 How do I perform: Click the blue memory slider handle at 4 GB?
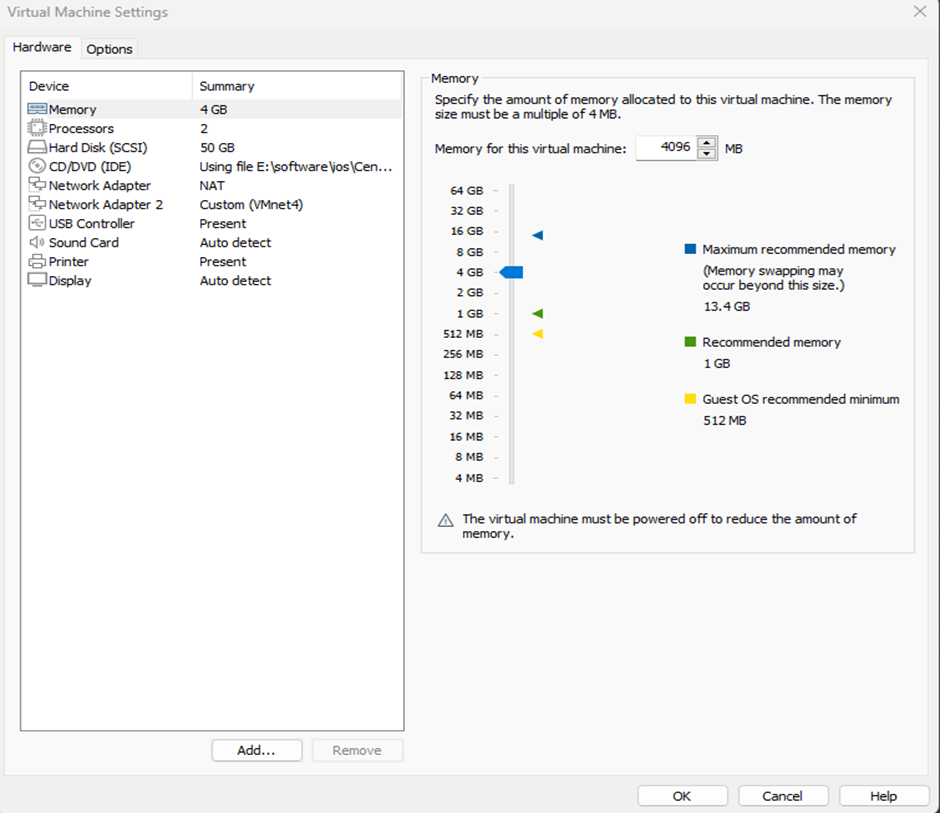pos(511,272)
